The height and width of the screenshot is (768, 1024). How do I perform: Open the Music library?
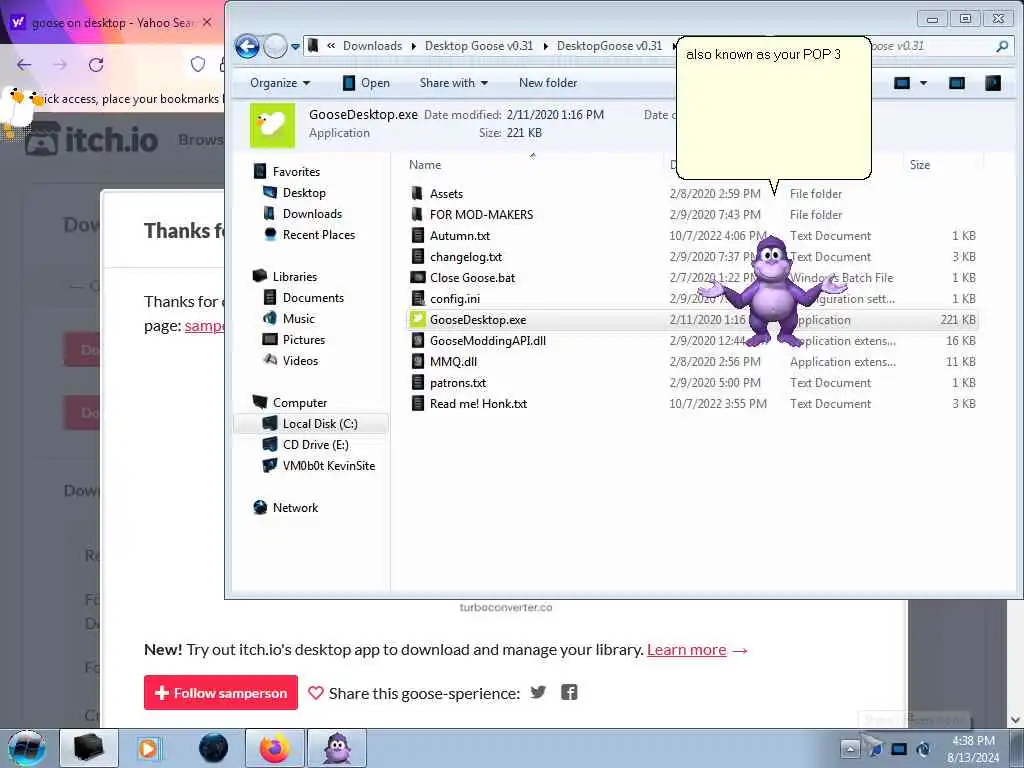point(298,319)
